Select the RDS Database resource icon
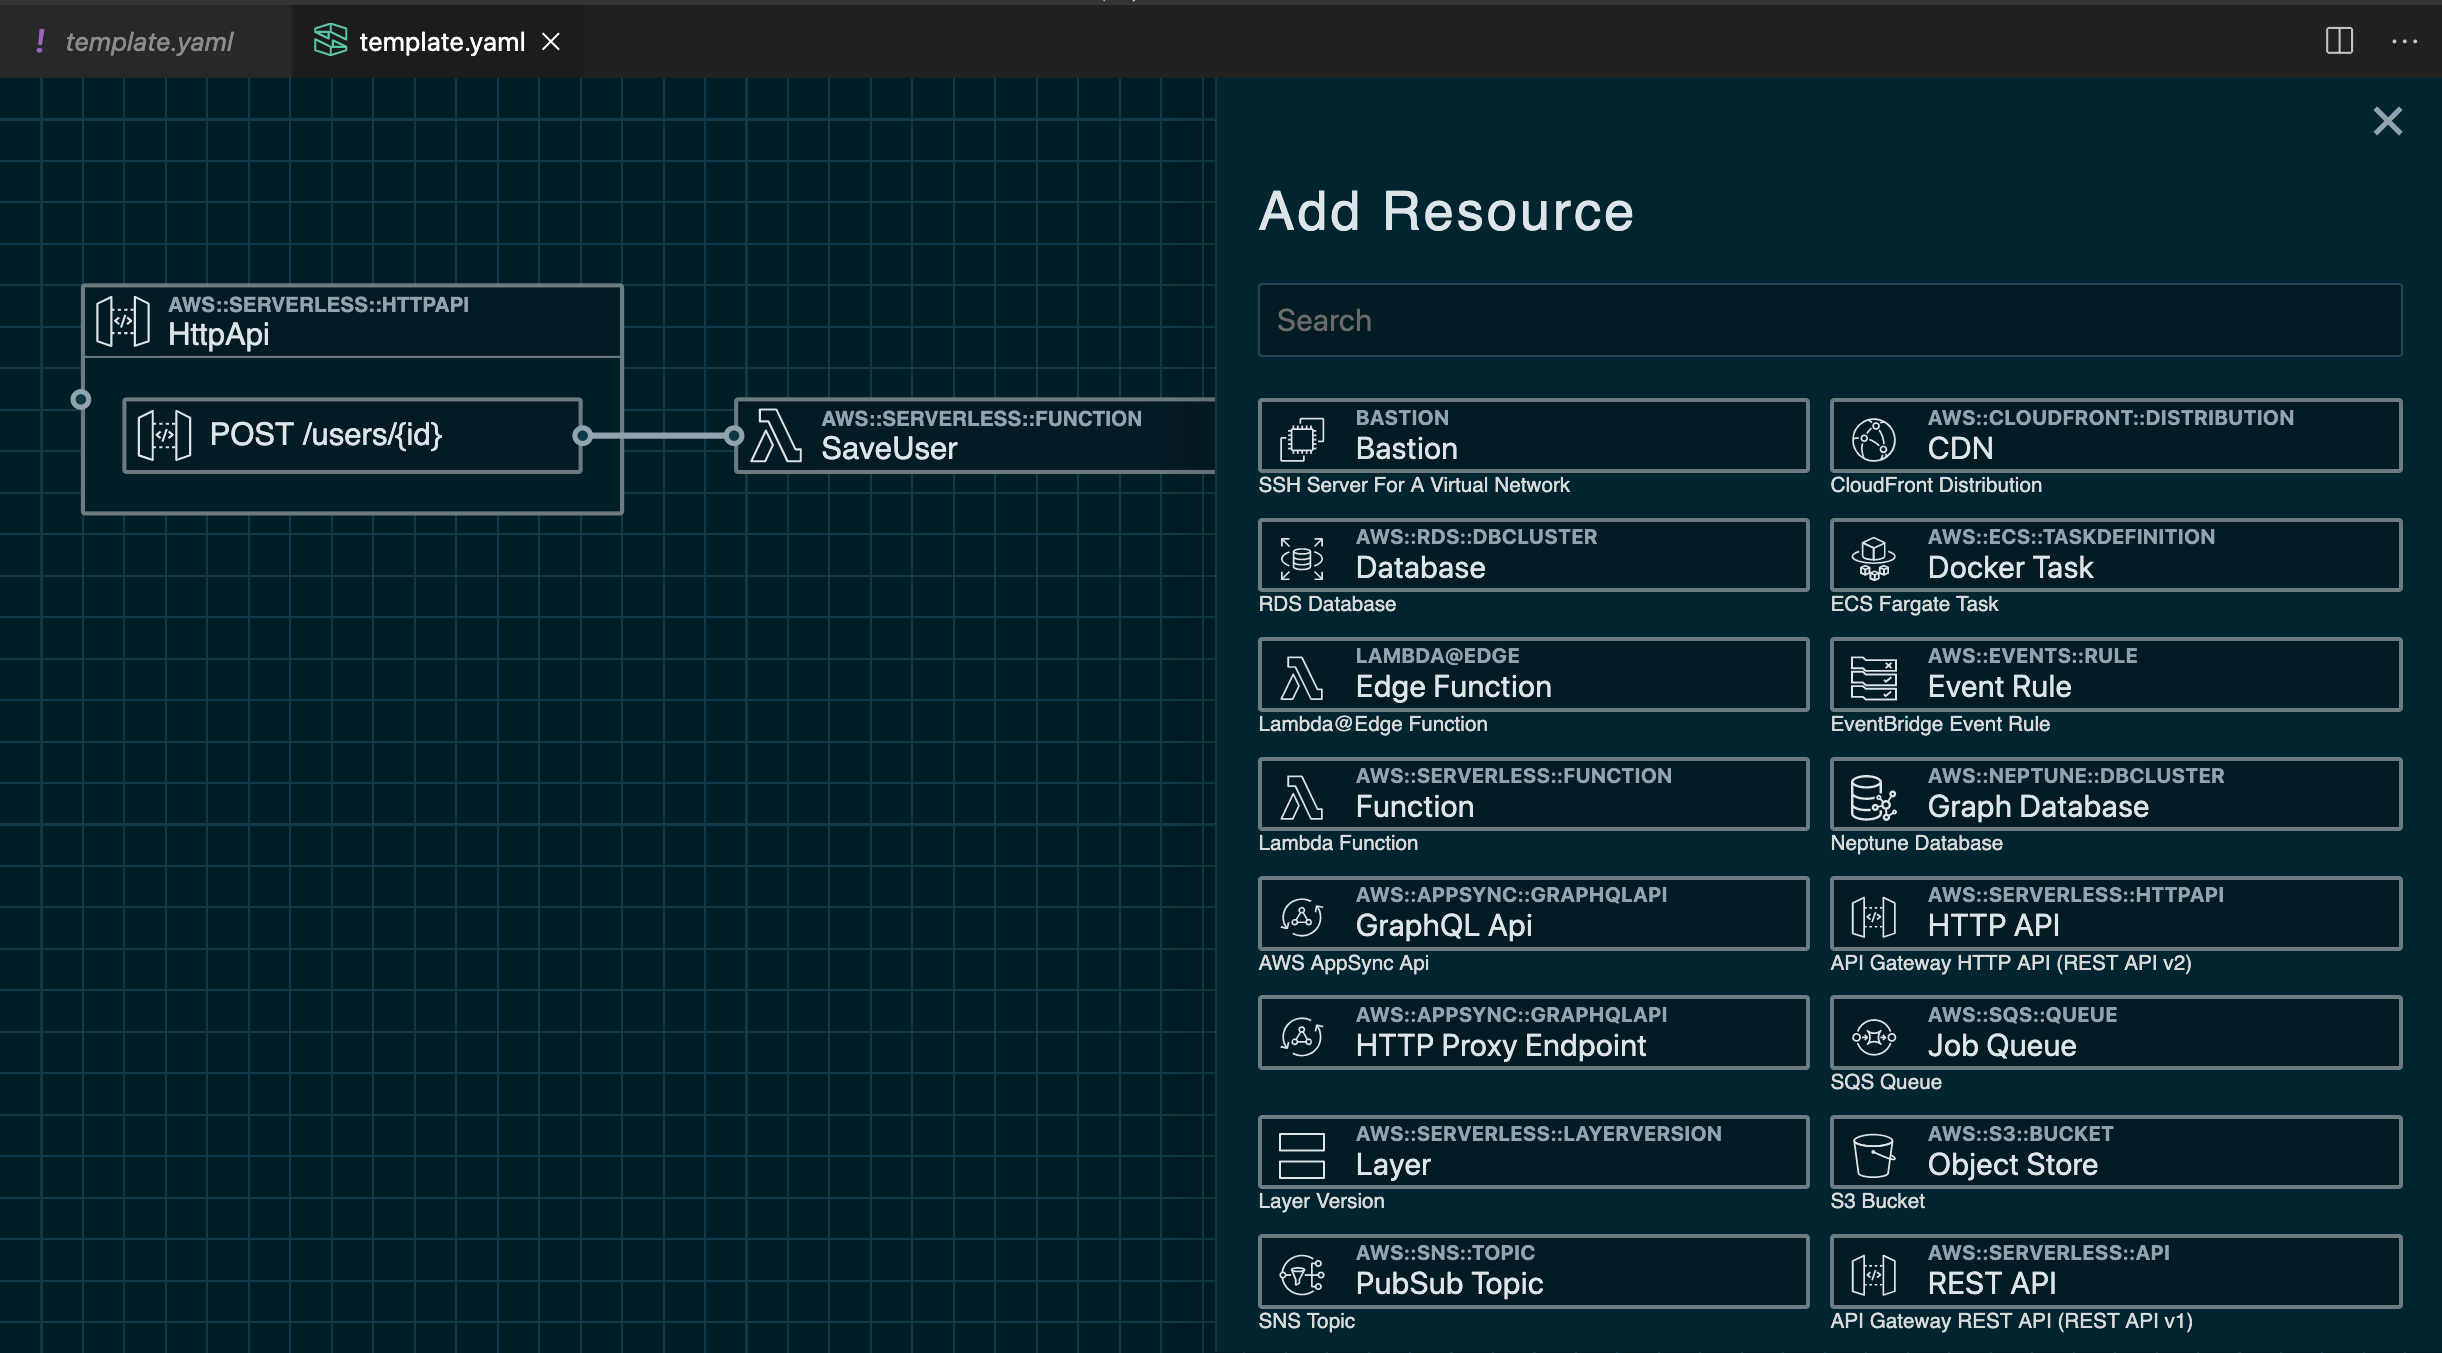This screenshot has height=1353, width=2442. [1302, 555]
